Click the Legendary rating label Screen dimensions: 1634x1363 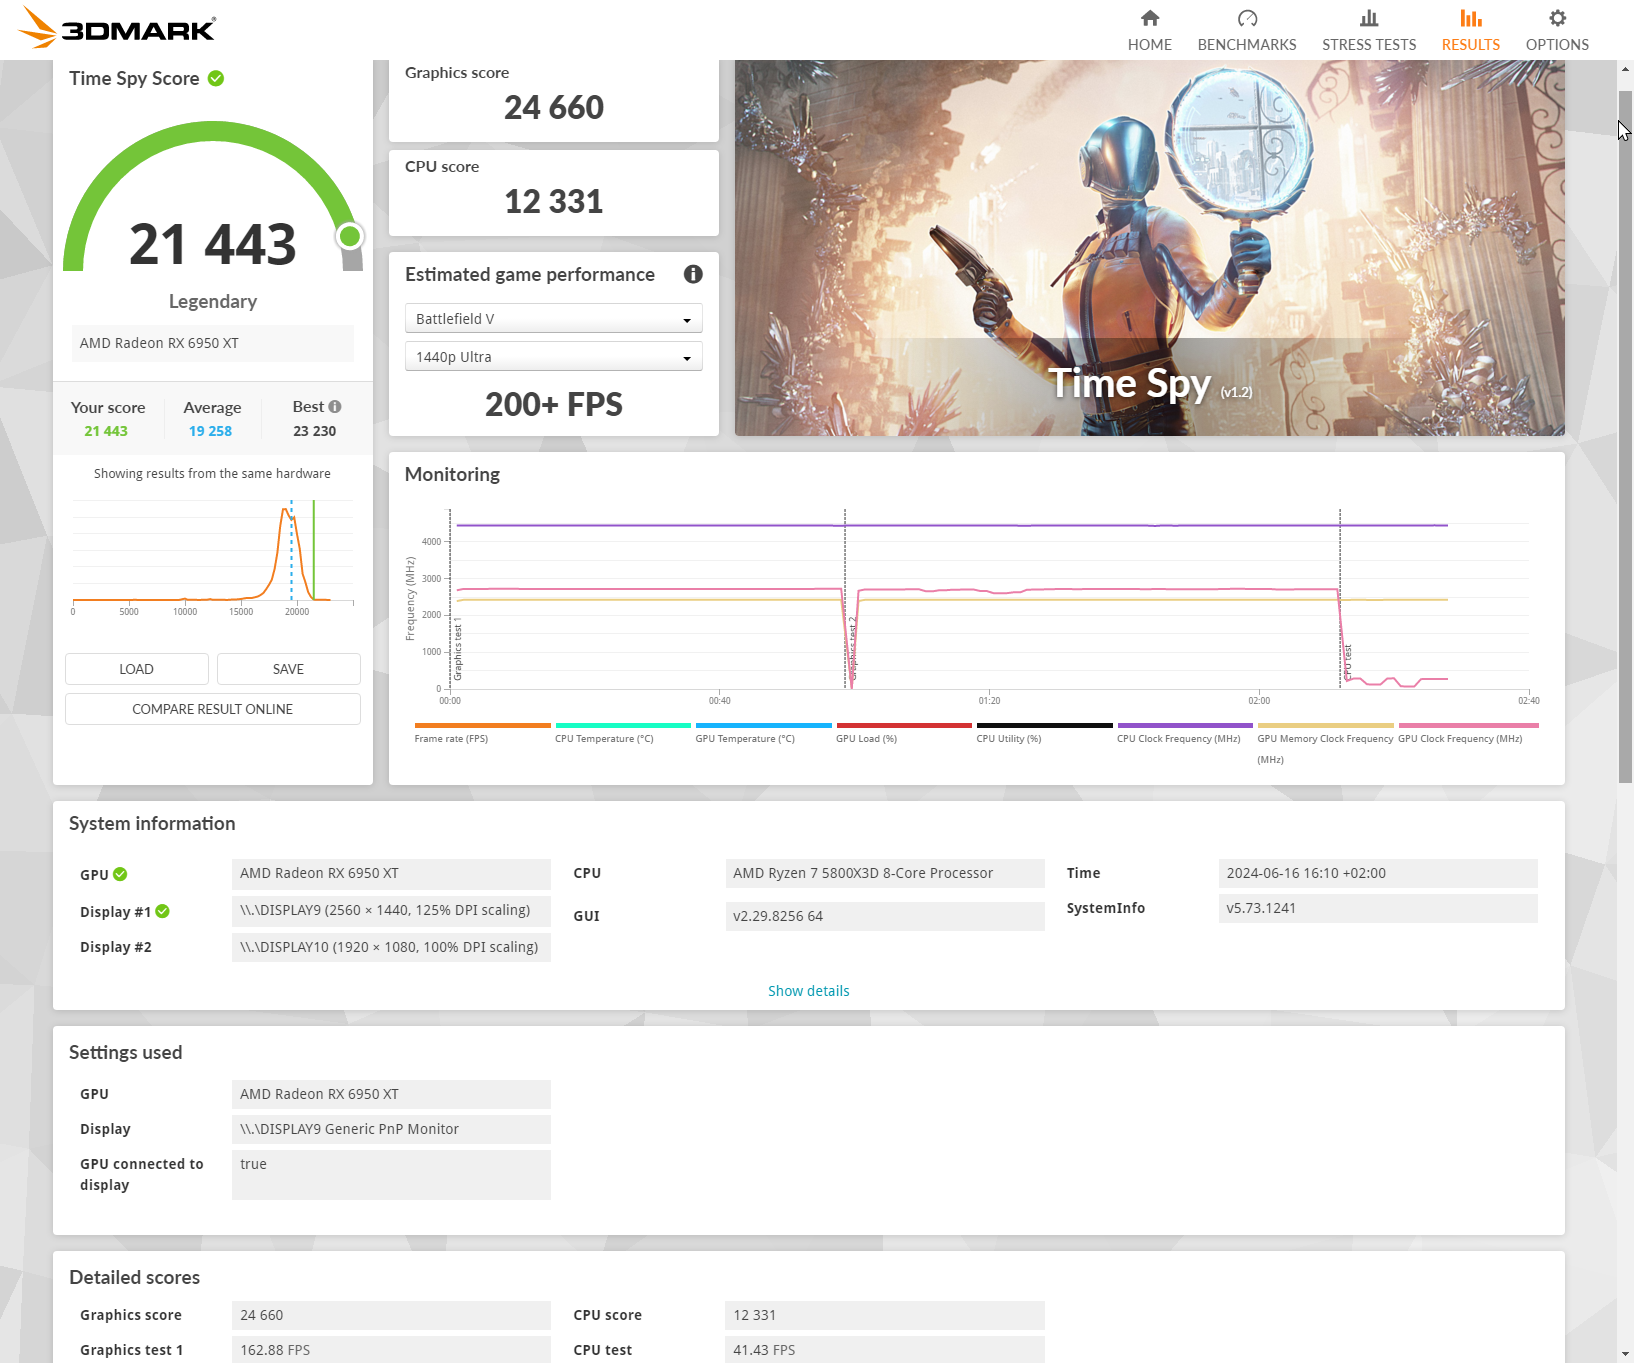click(212, 301)
